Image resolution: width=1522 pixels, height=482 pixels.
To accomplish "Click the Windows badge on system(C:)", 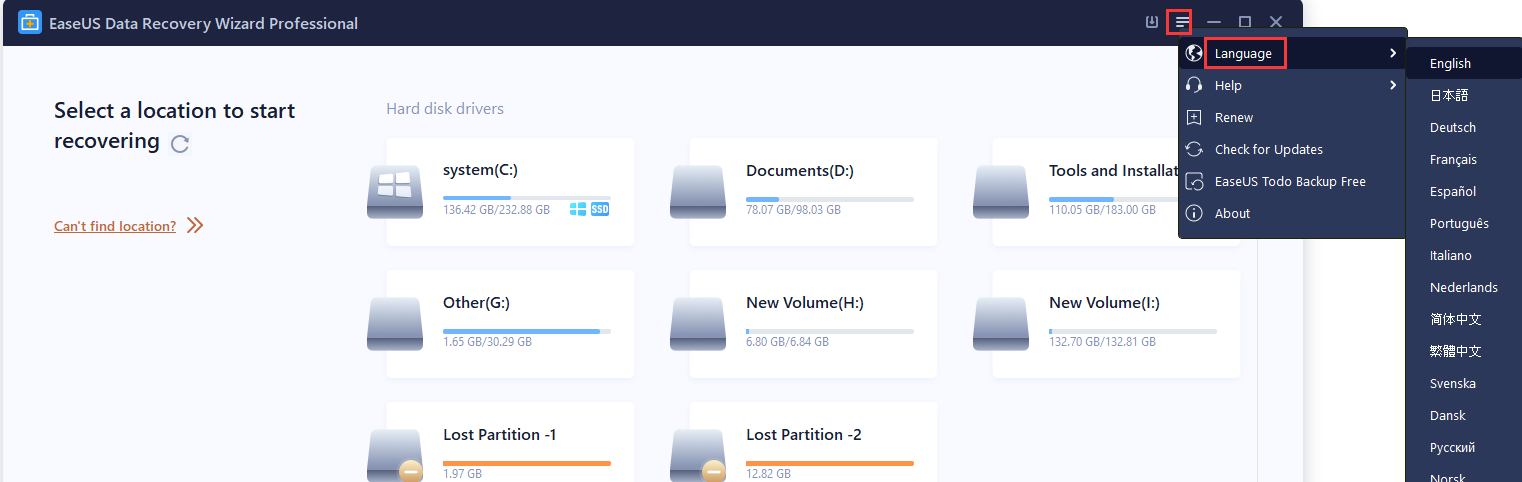I will coord(578,209).
